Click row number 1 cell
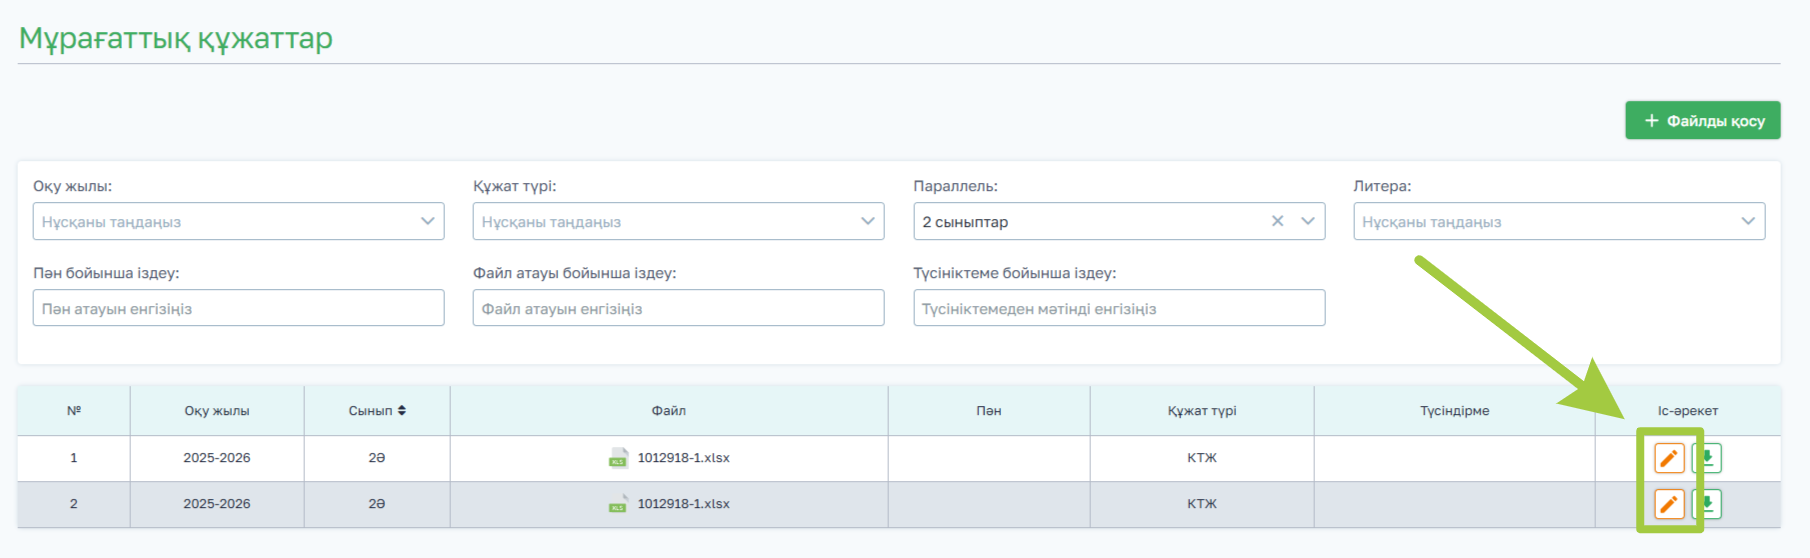Viewport: 1810px width, 558px height. 74,458
